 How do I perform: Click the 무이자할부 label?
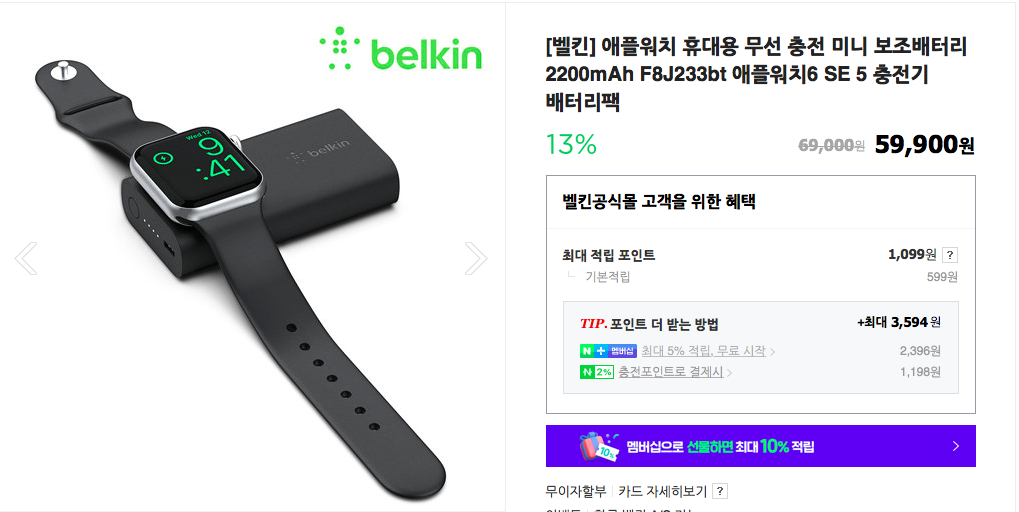tap(576, 492)
